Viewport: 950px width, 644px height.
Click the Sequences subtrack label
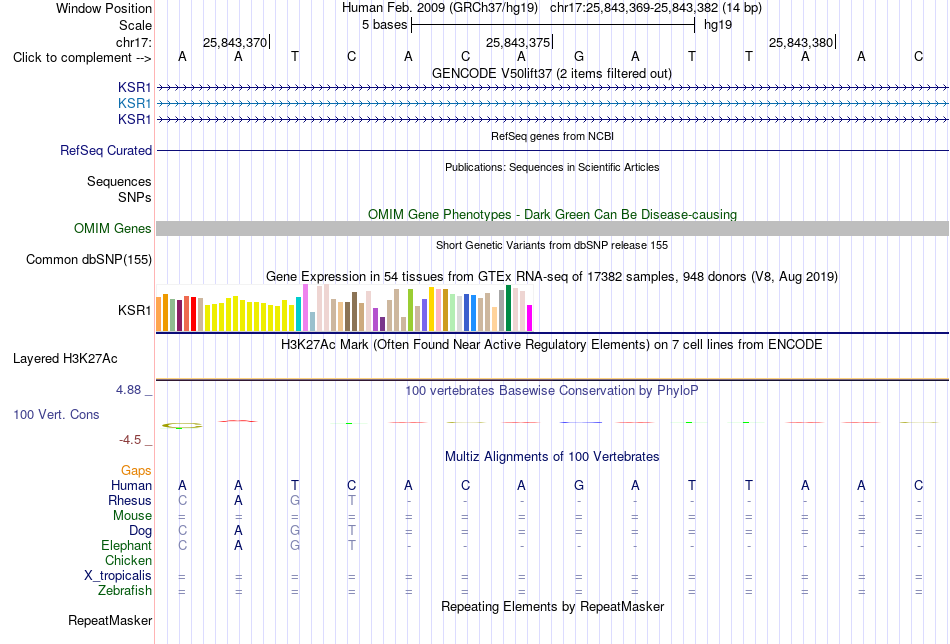click(x=119, y=182)
